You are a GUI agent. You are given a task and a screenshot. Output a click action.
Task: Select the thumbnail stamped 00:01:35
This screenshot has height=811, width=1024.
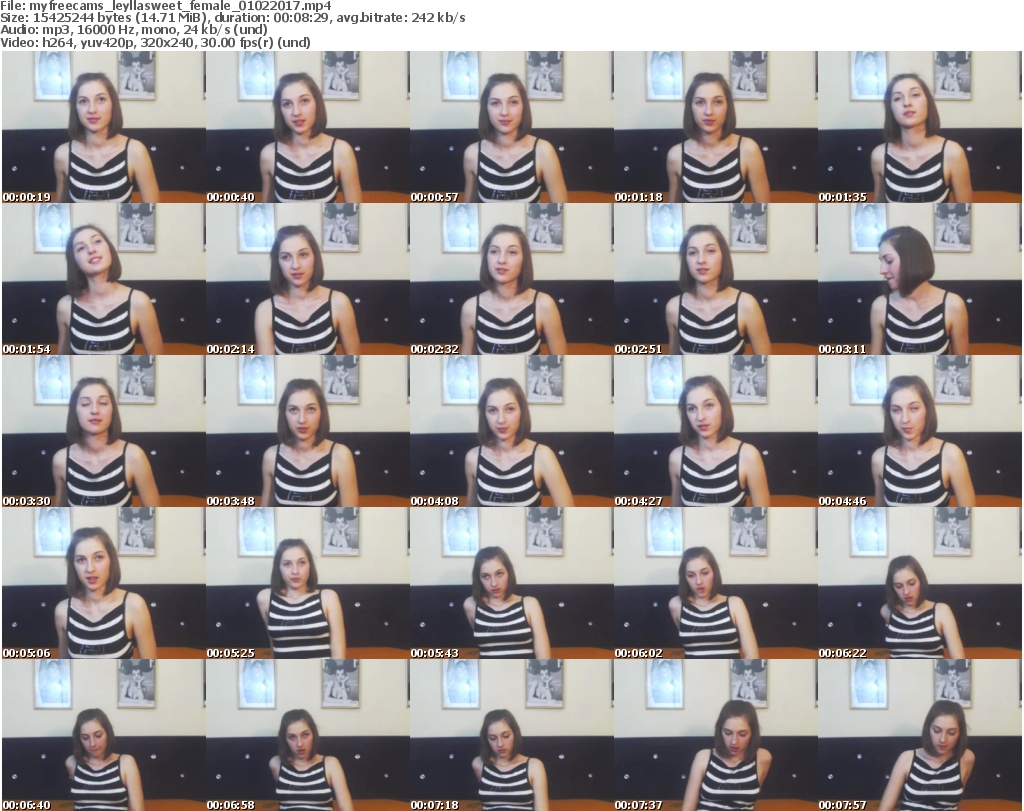pos(920,127)
